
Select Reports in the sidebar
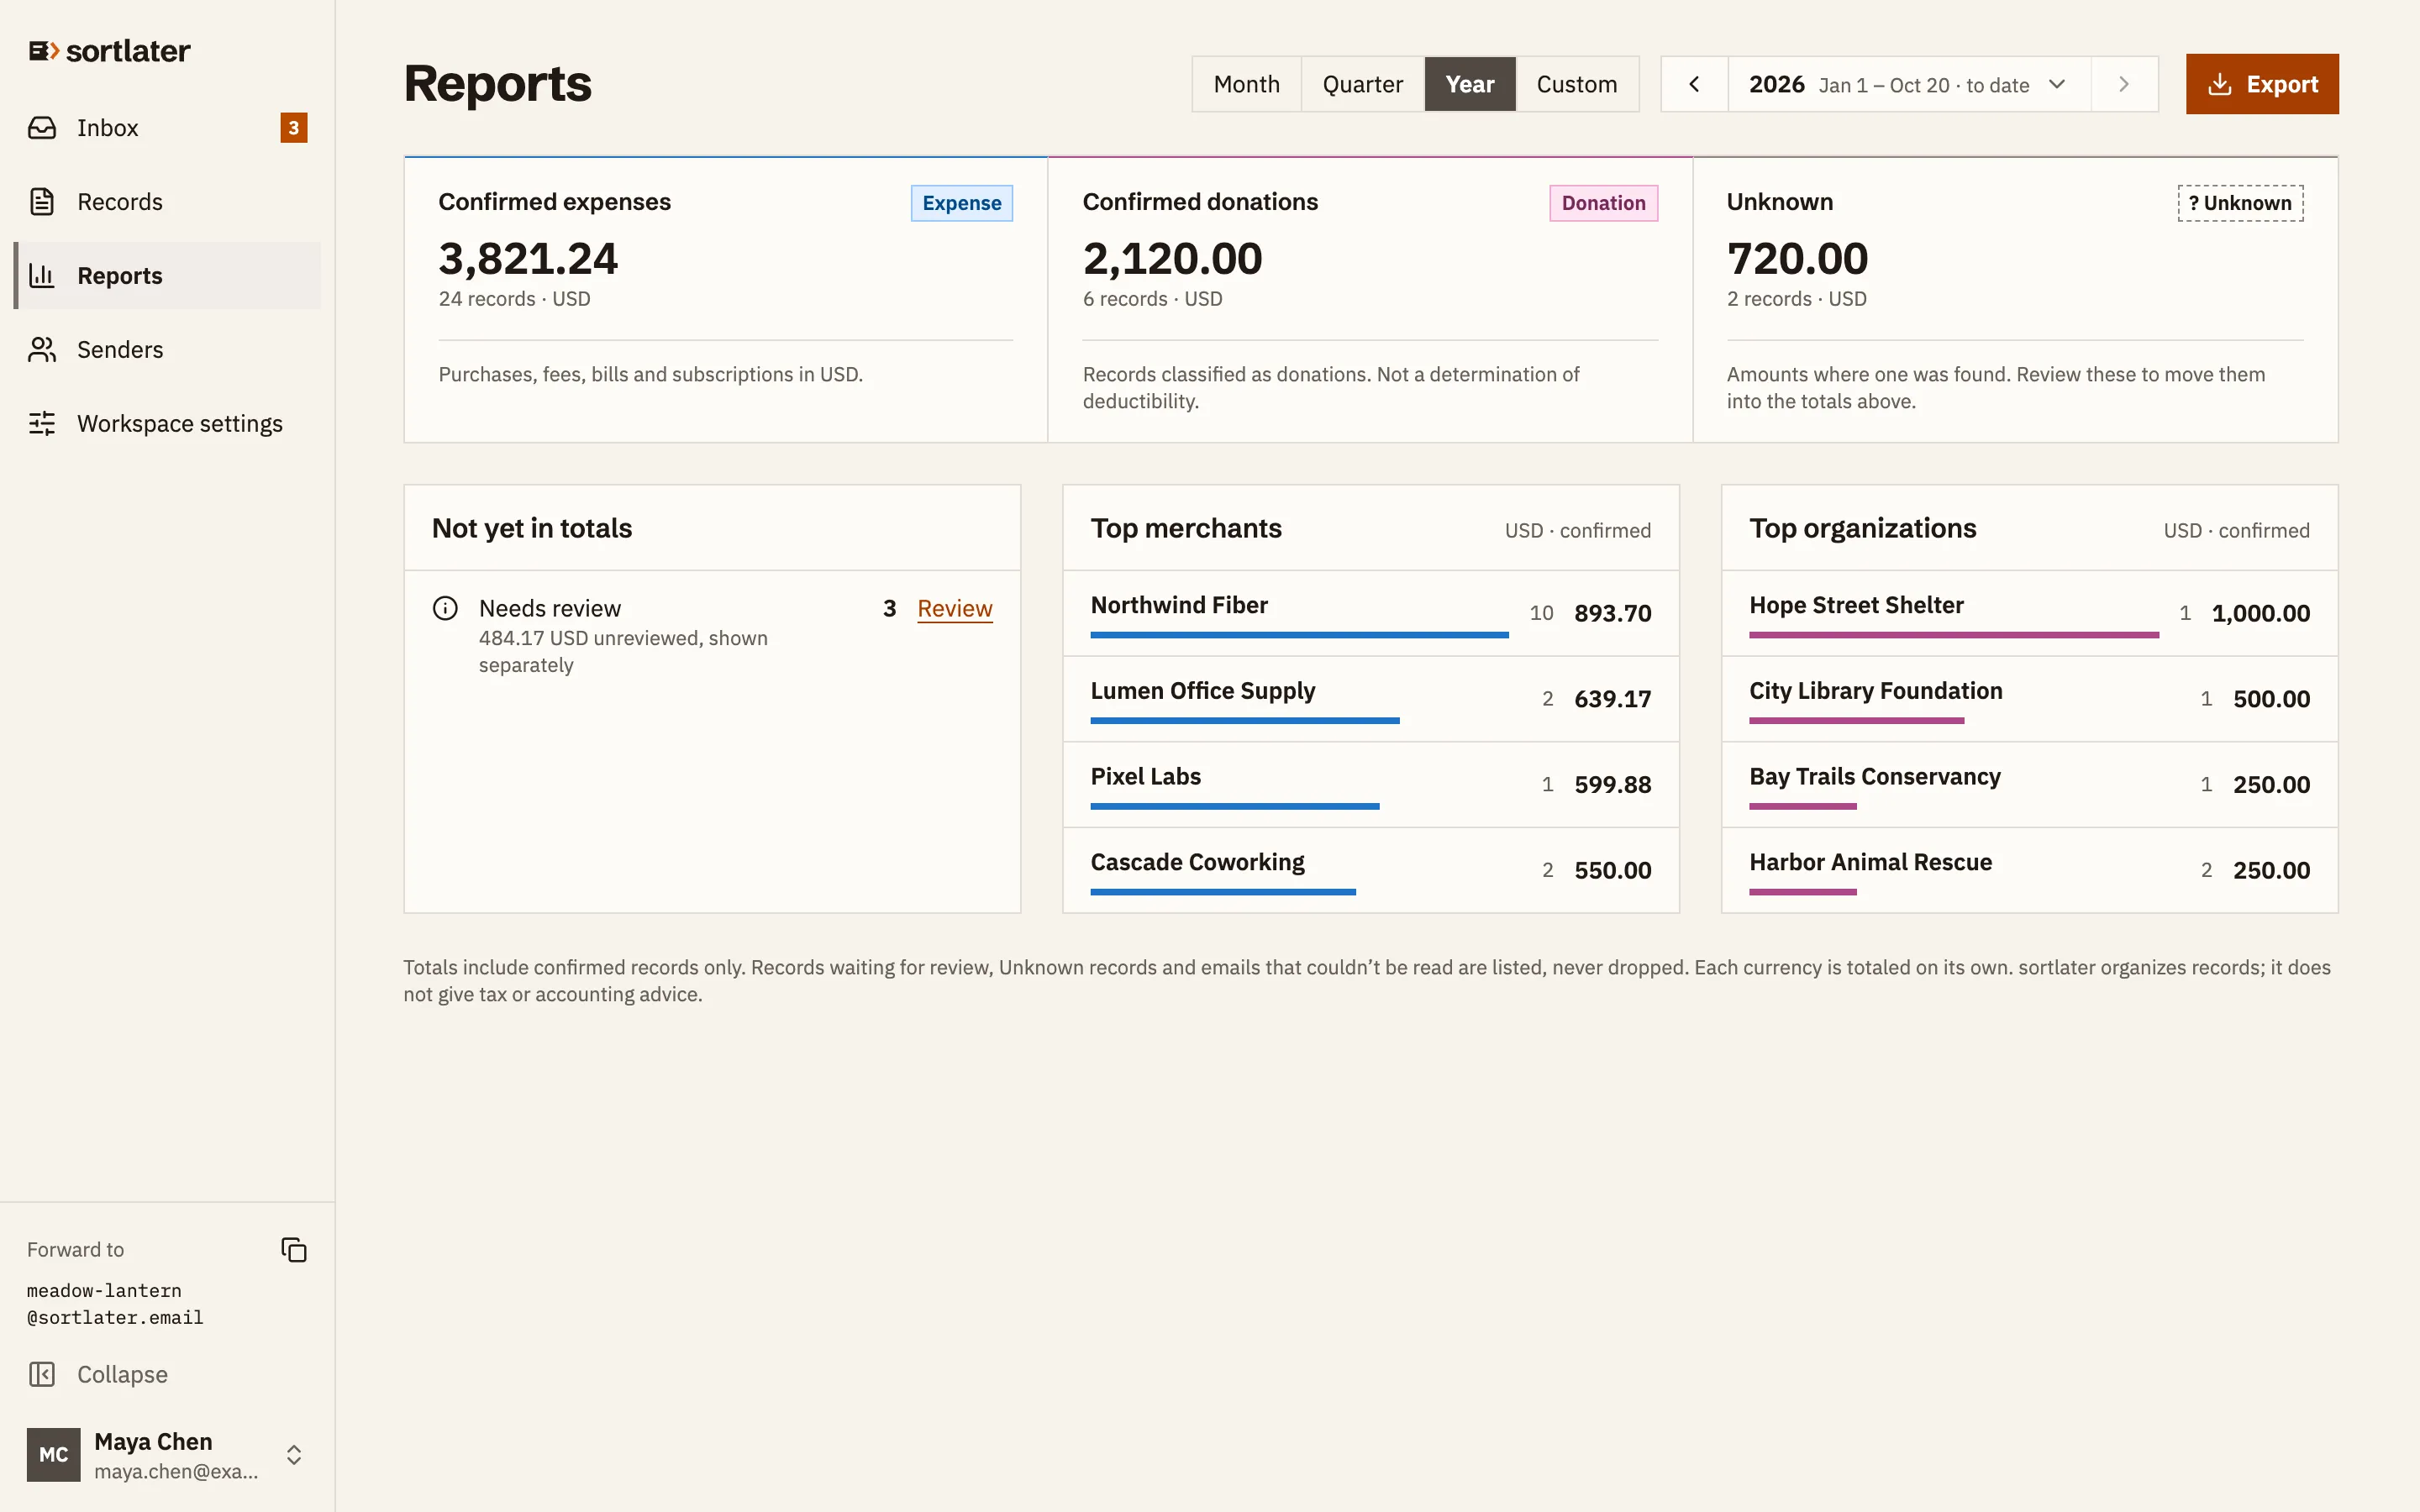pos(167,276)
